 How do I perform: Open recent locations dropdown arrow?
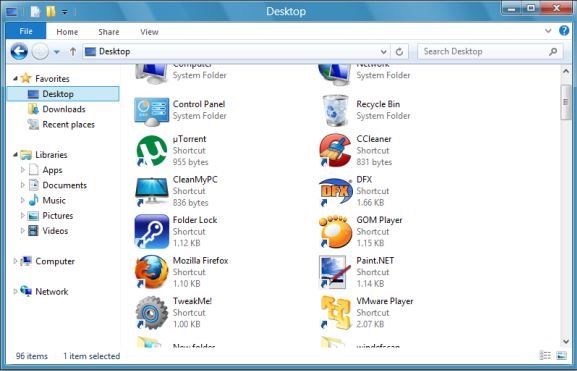pos(56,52)
